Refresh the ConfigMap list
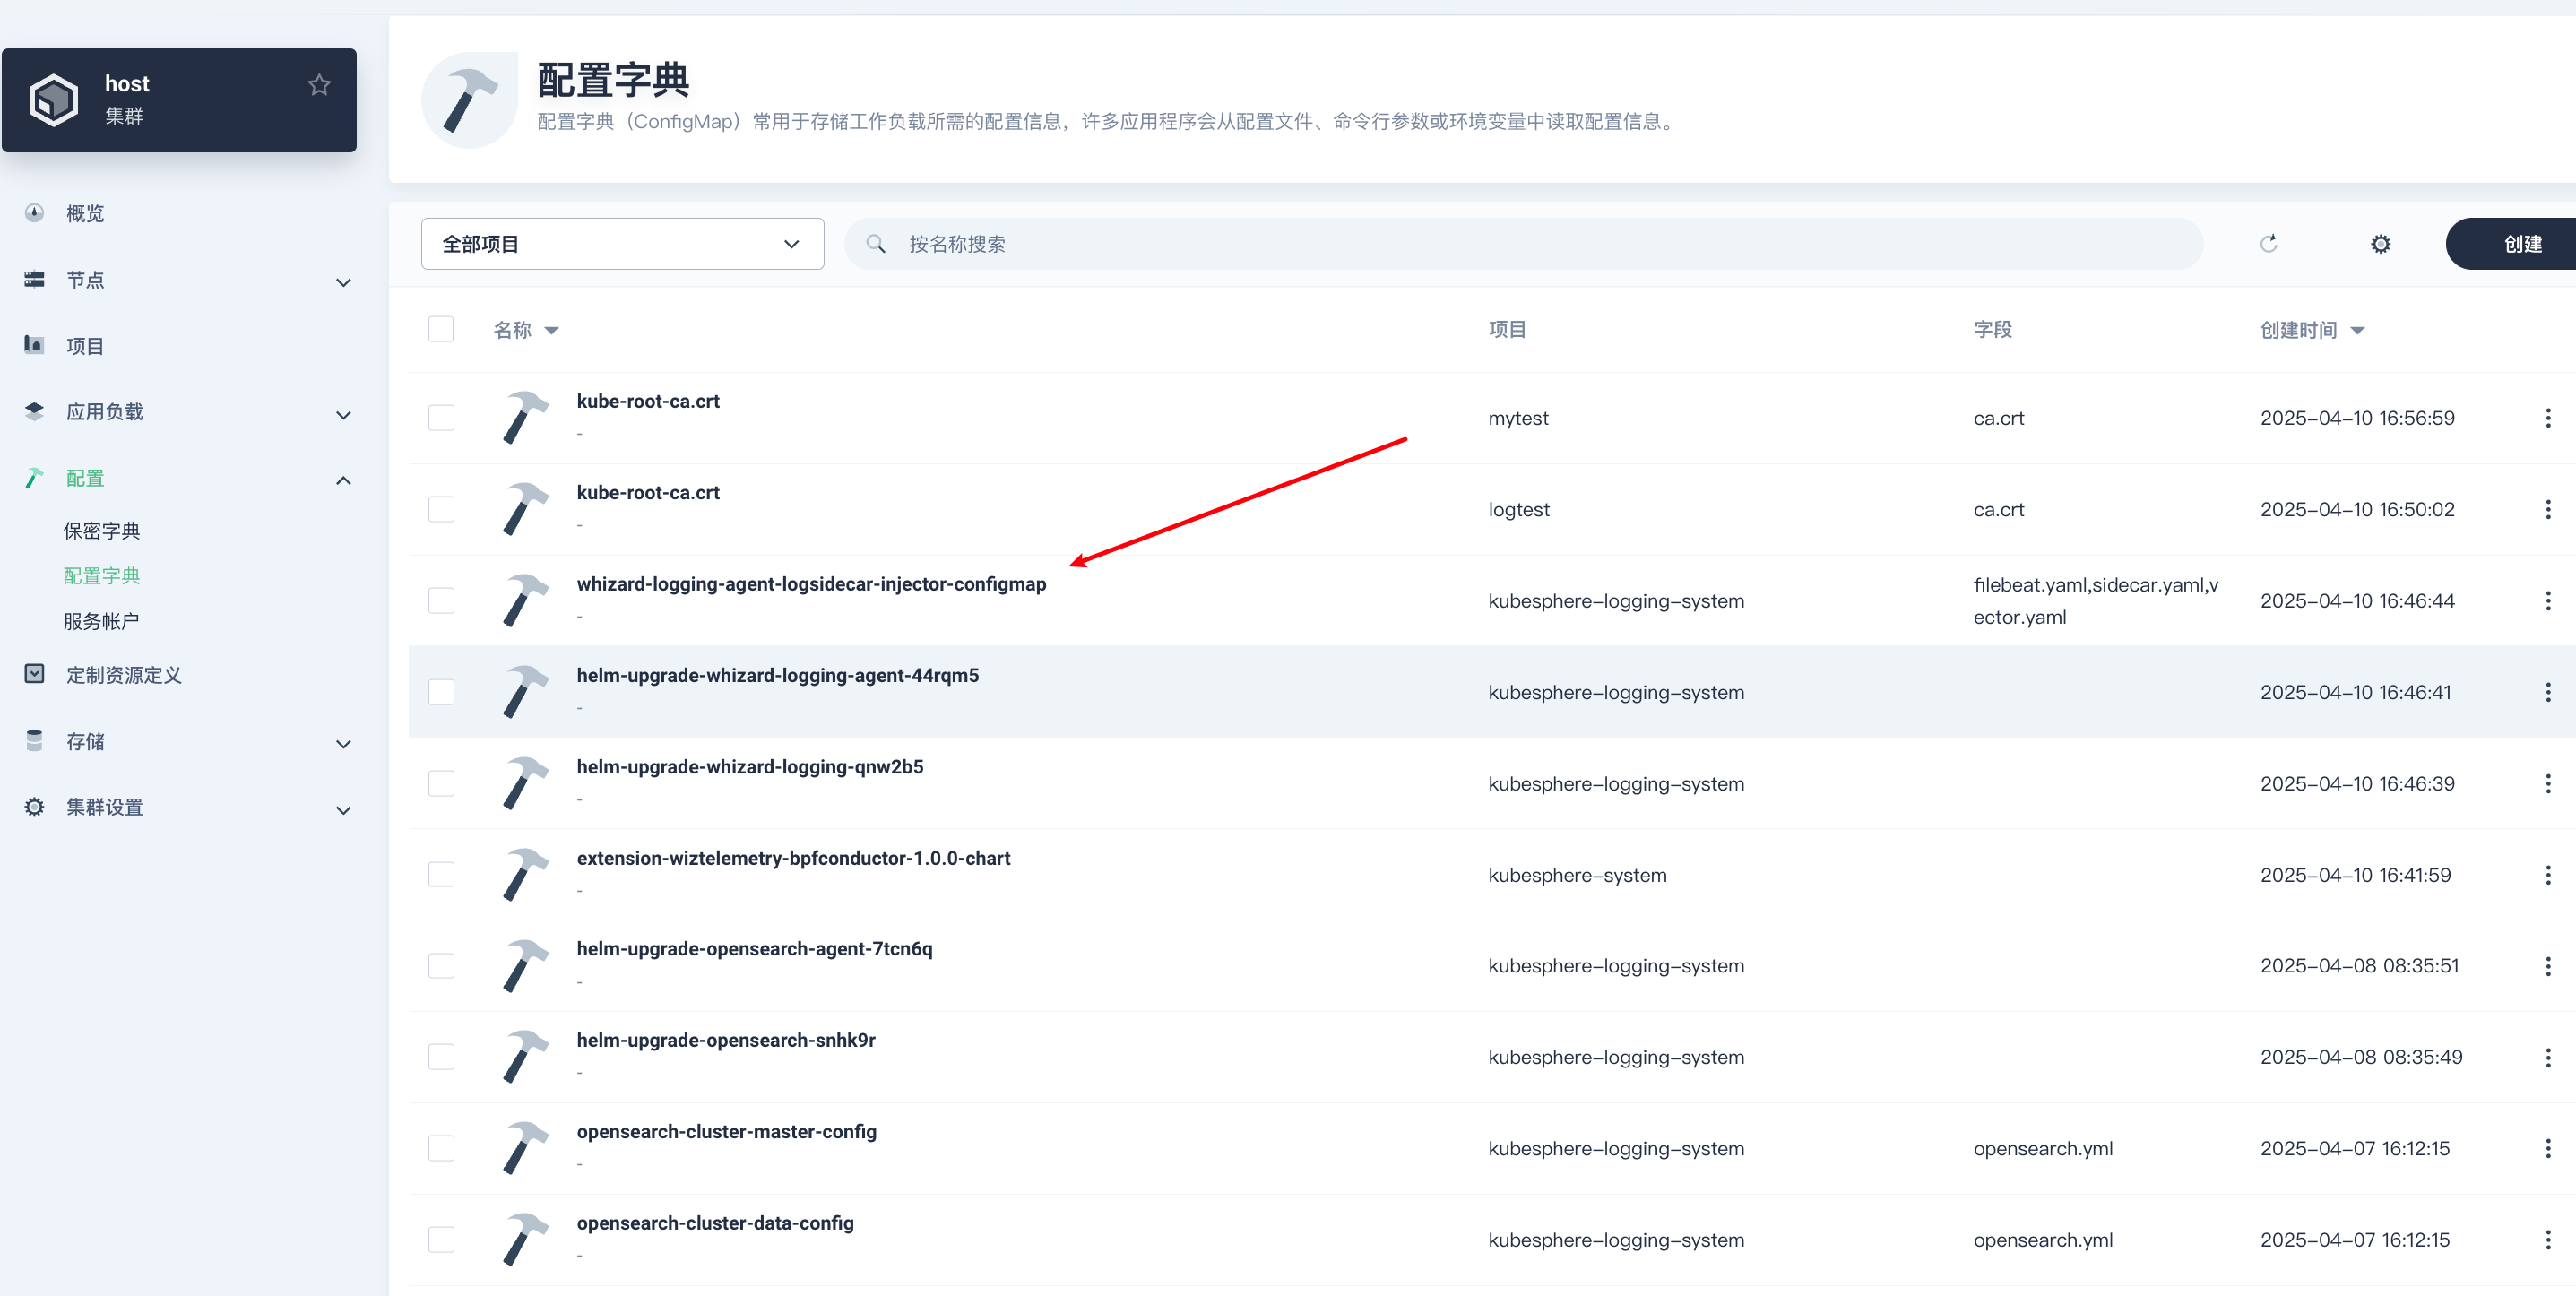The width and height of the screenshot is (2576, 1296). click(2268, 244)
